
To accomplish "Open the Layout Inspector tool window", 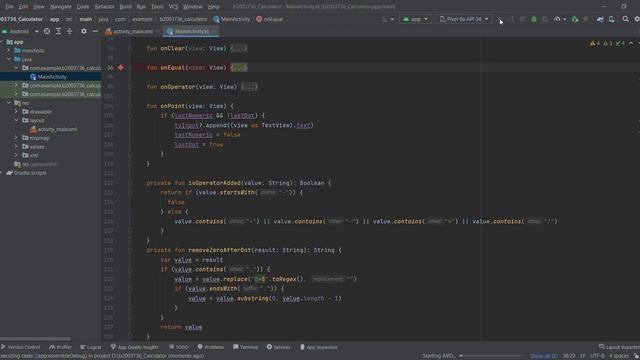I will click(619, 347).
